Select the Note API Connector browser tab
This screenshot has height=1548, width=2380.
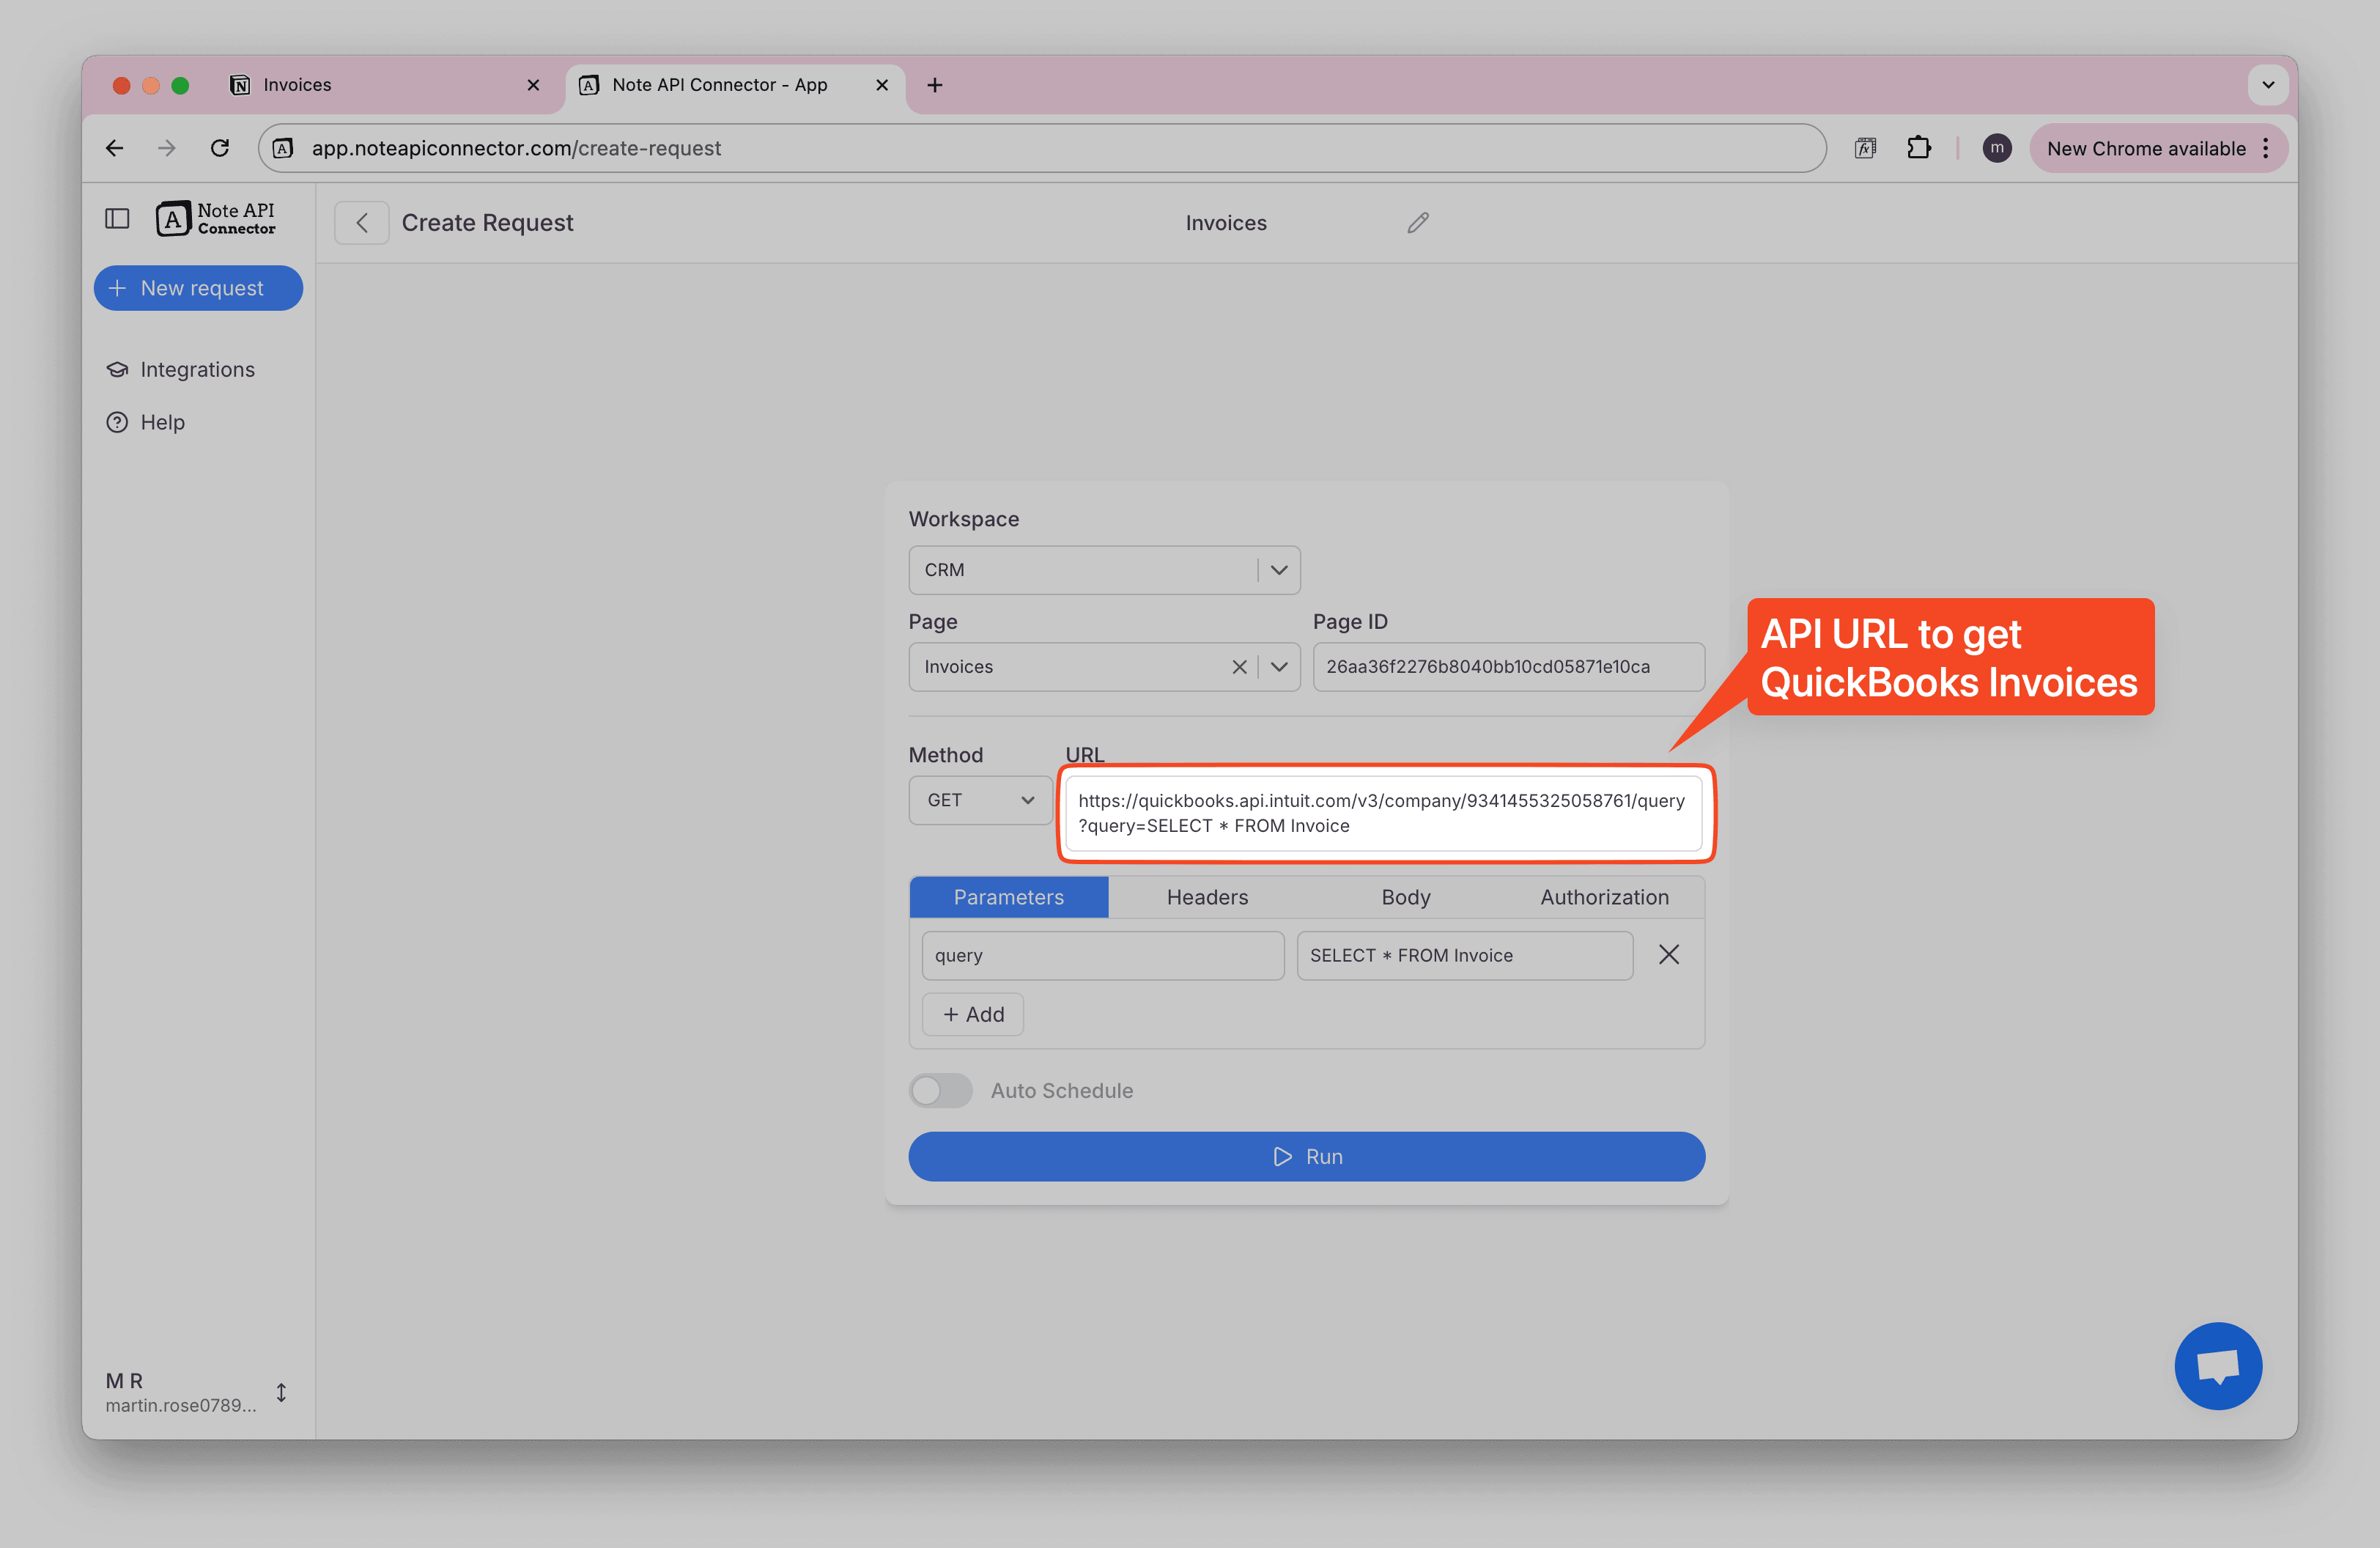735,85
